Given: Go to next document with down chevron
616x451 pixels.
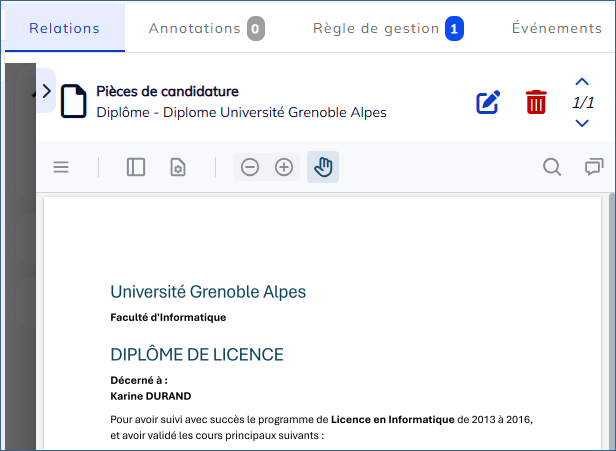Looking at the screenshot, I should [582, 123].
